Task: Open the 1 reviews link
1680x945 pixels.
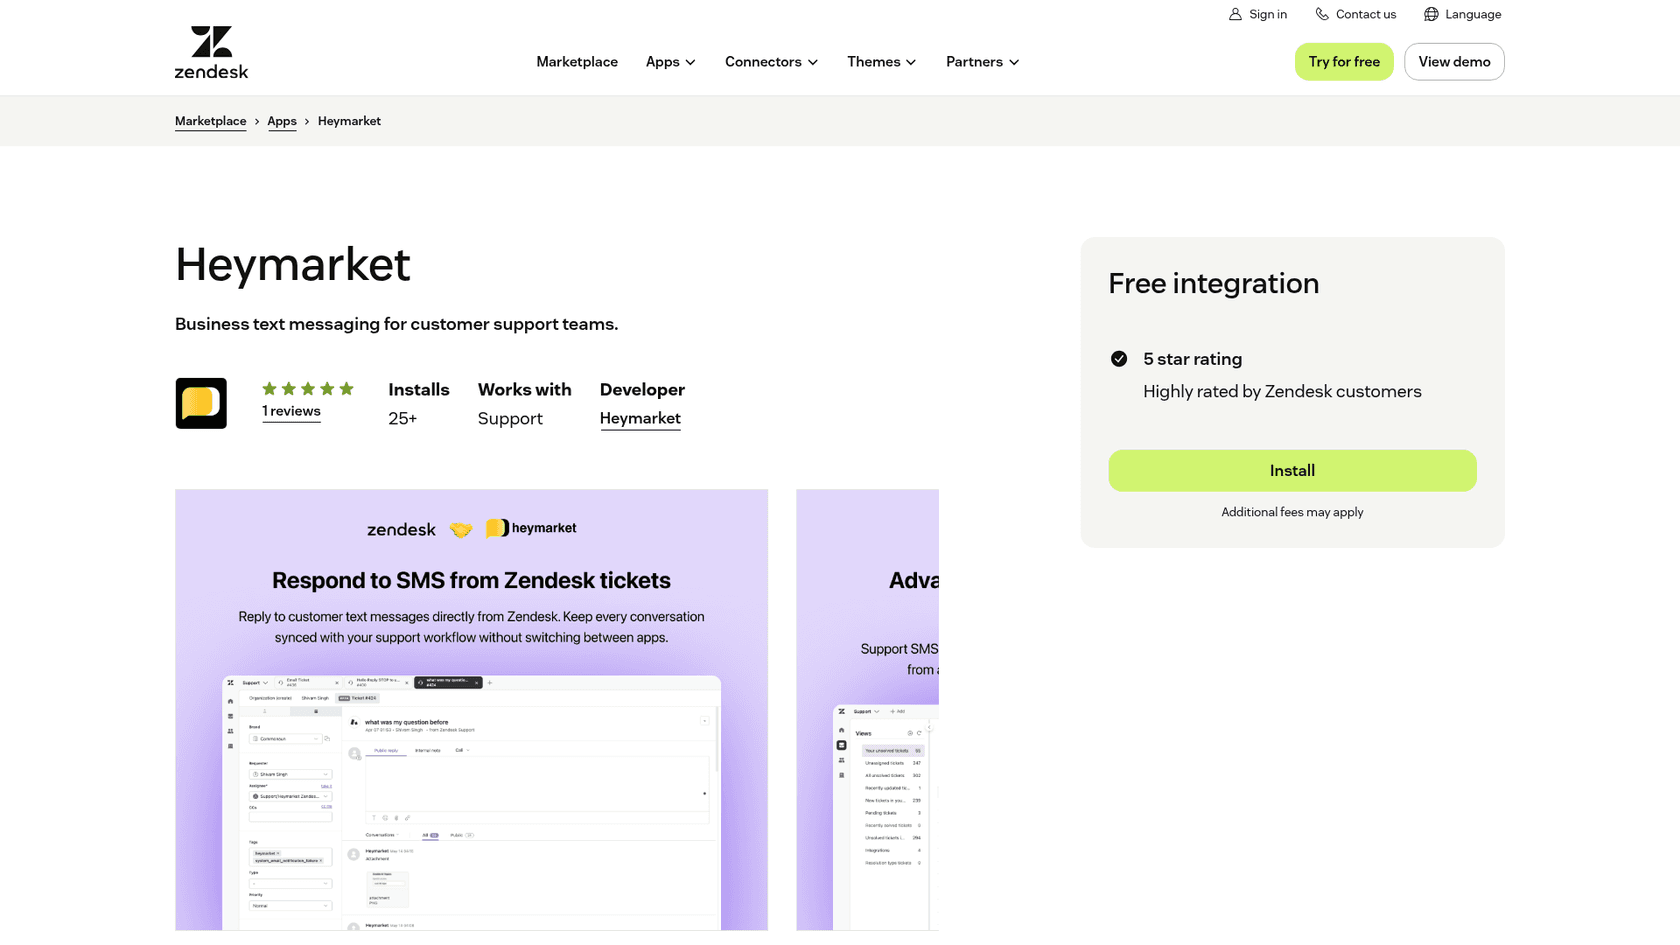Action: [x=291, y=412]
